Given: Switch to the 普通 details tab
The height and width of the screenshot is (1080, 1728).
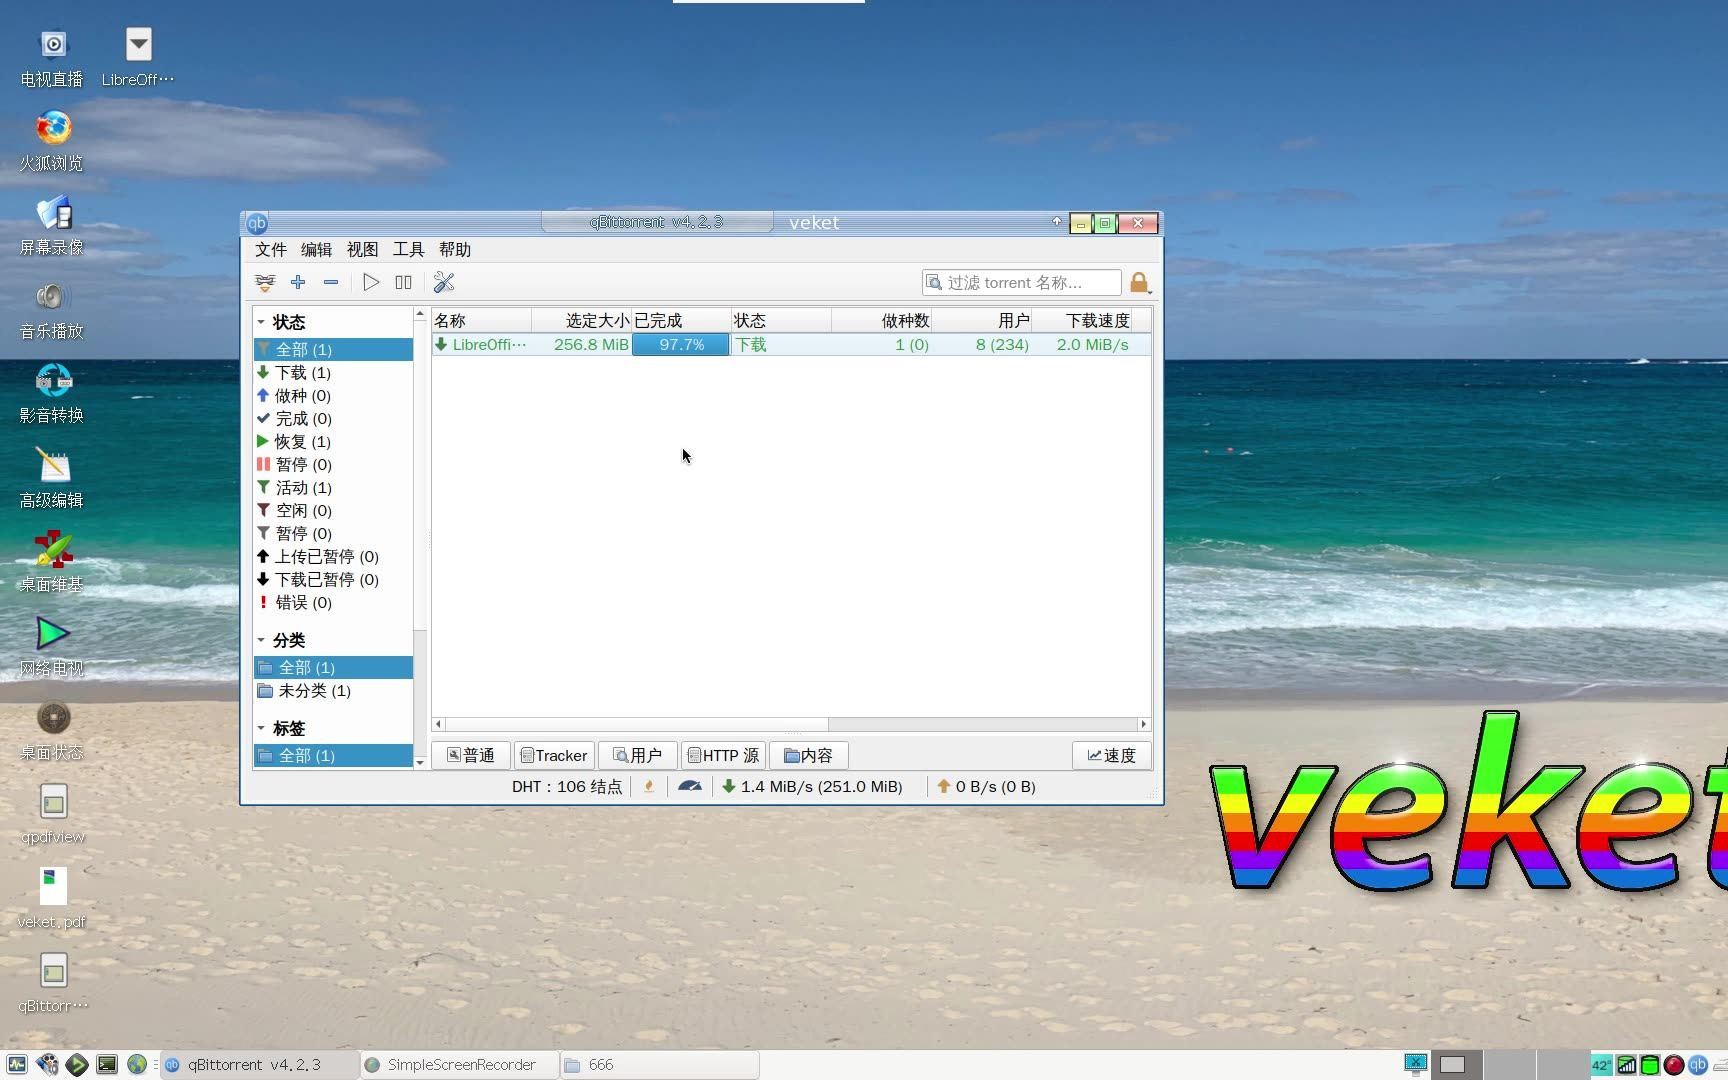Looking at the screenshot, I should pos(471,755).
